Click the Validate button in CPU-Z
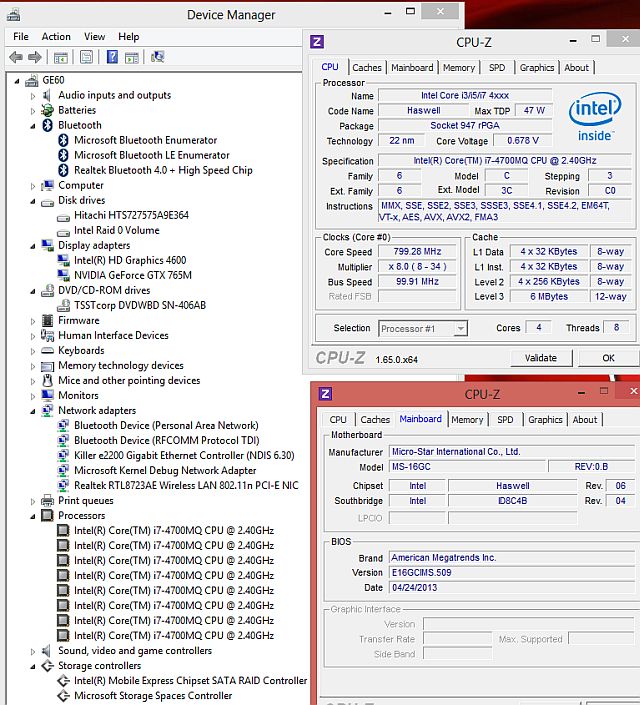This screenshot has height=705, width=640. pos(541,358)
